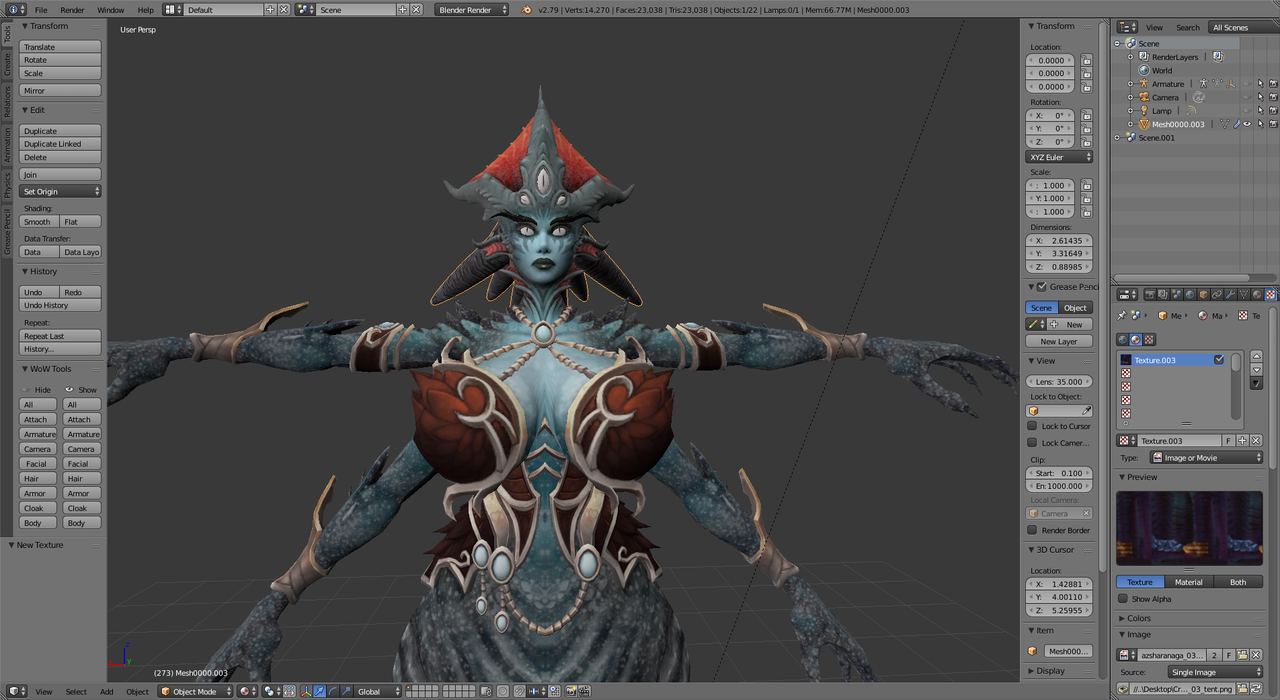Toggle renderability camera of Lamp row
1280x700 pixels.
point(1273,111)
